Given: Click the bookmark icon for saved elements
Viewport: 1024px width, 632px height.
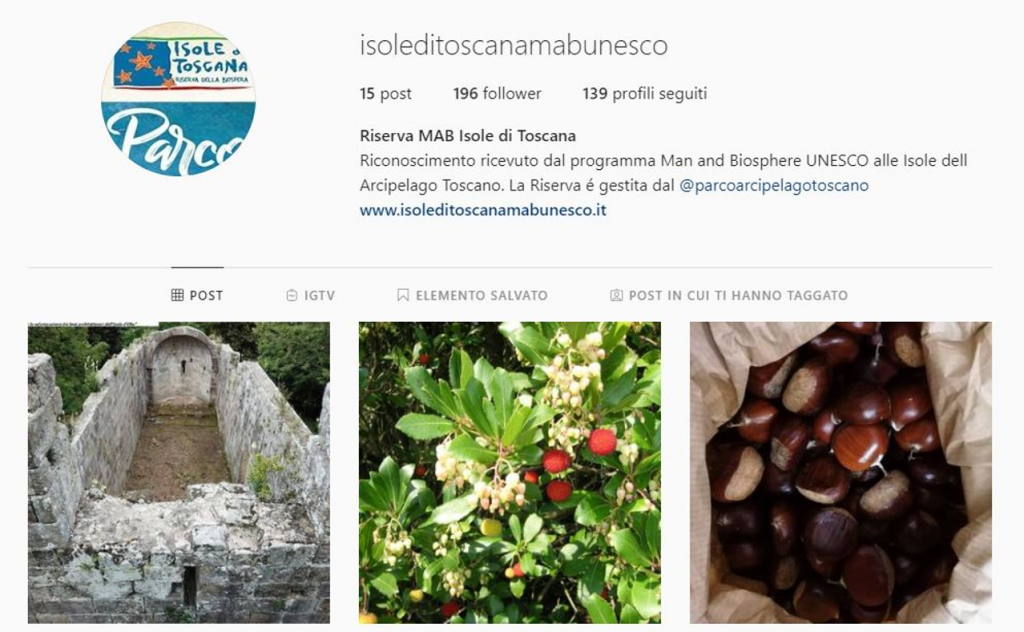Looking at the screenshot, I should pyautogui.click(x=403, y=295).
